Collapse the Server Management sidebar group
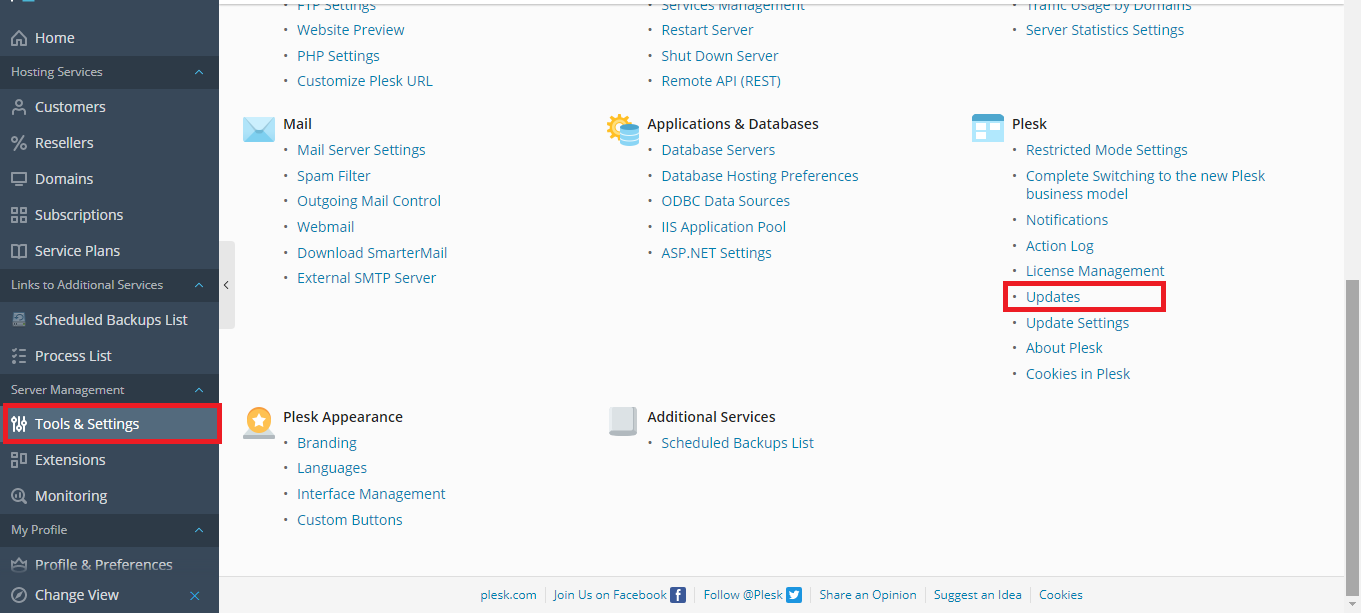 198,390
